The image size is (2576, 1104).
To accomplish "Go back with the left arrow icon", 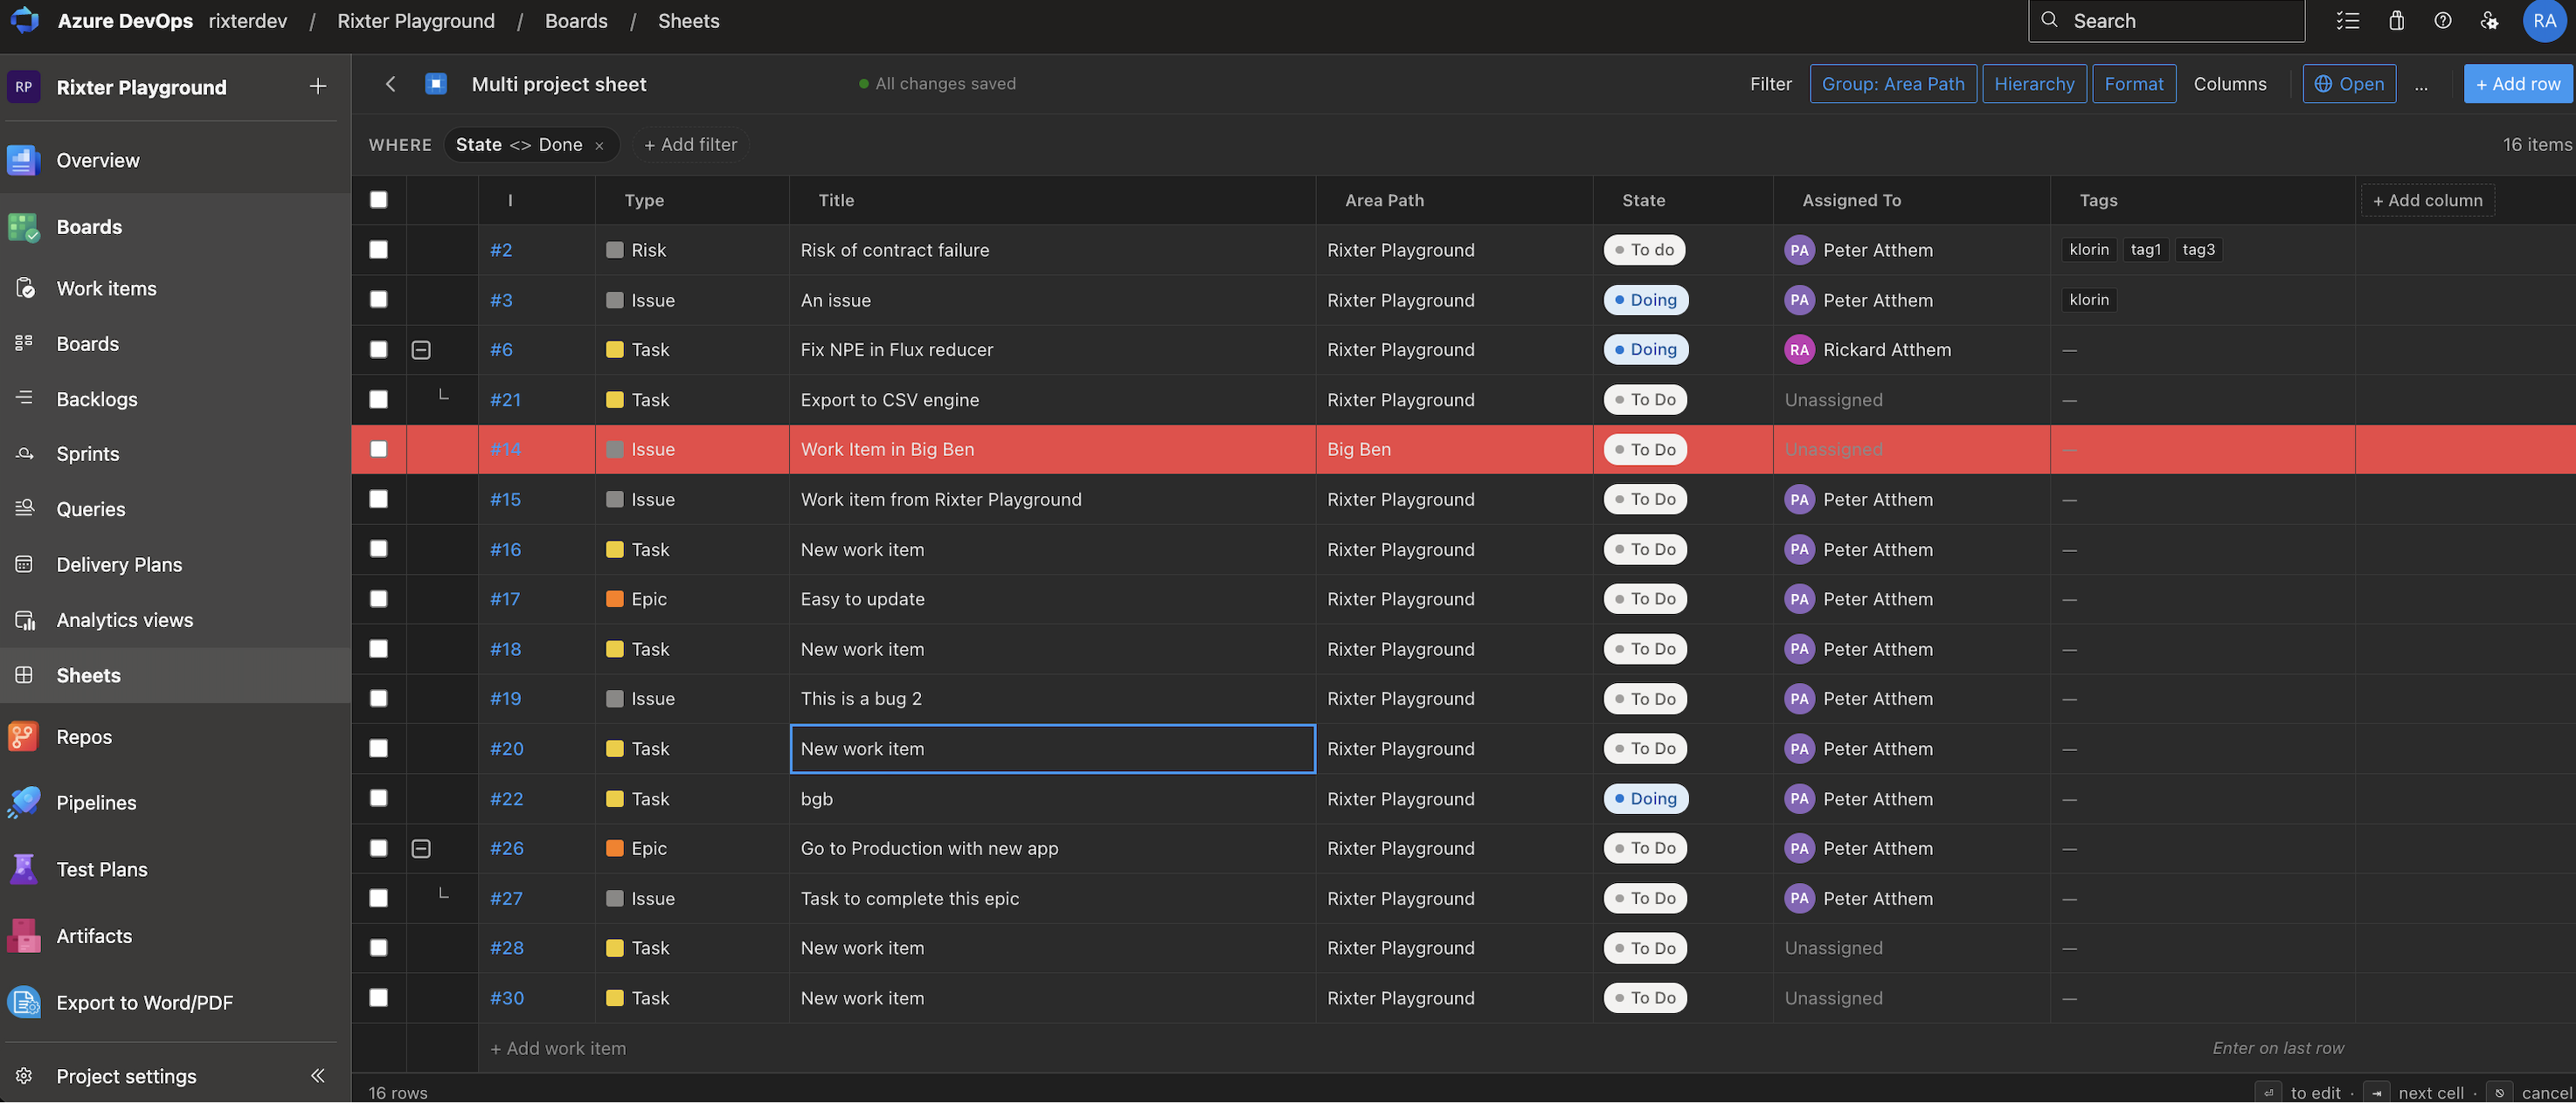I will (391, 84).
